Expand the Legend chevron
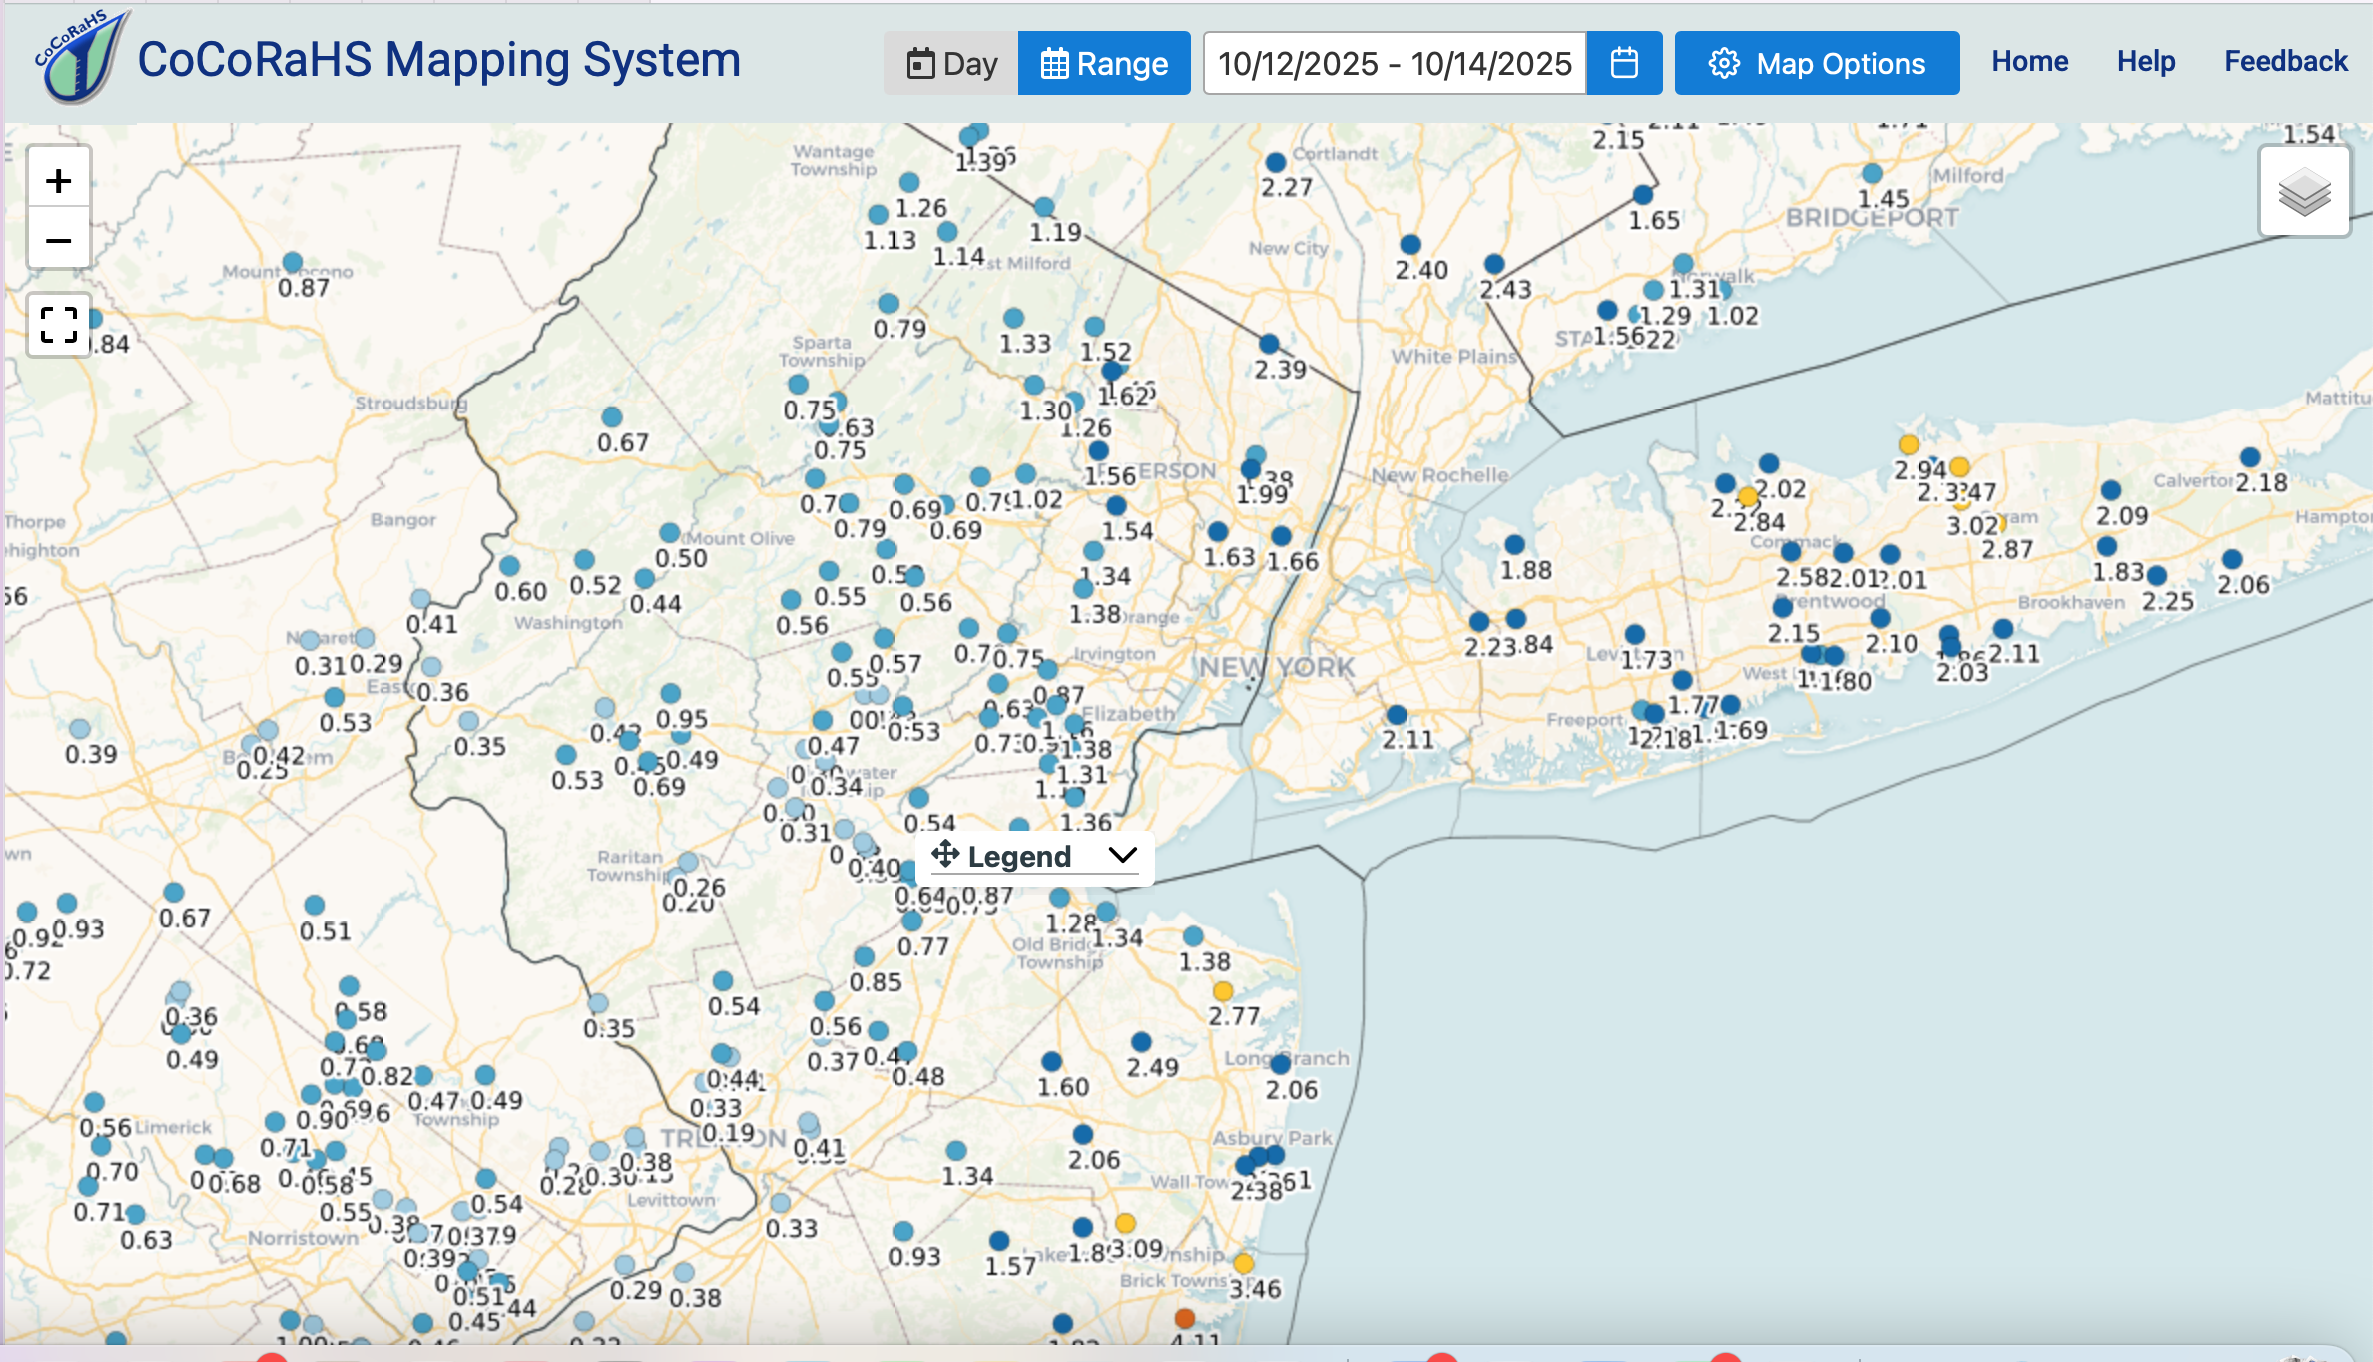This screenshot has height=1362, width=2373. (1123, 856)
